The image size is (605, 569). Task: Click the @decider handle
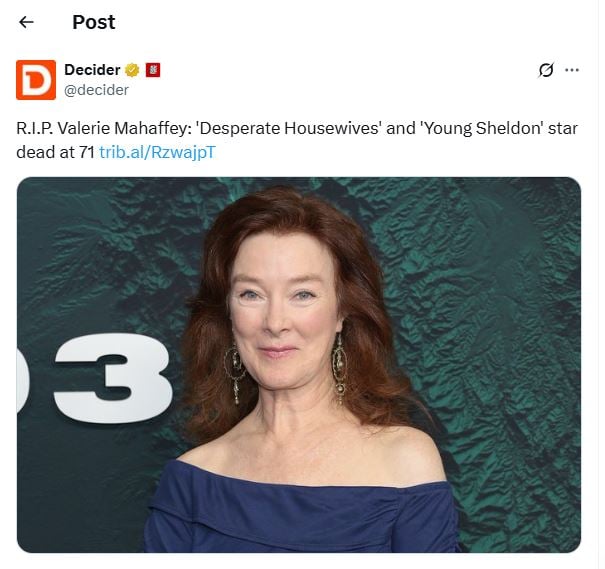tap(96, 90)
